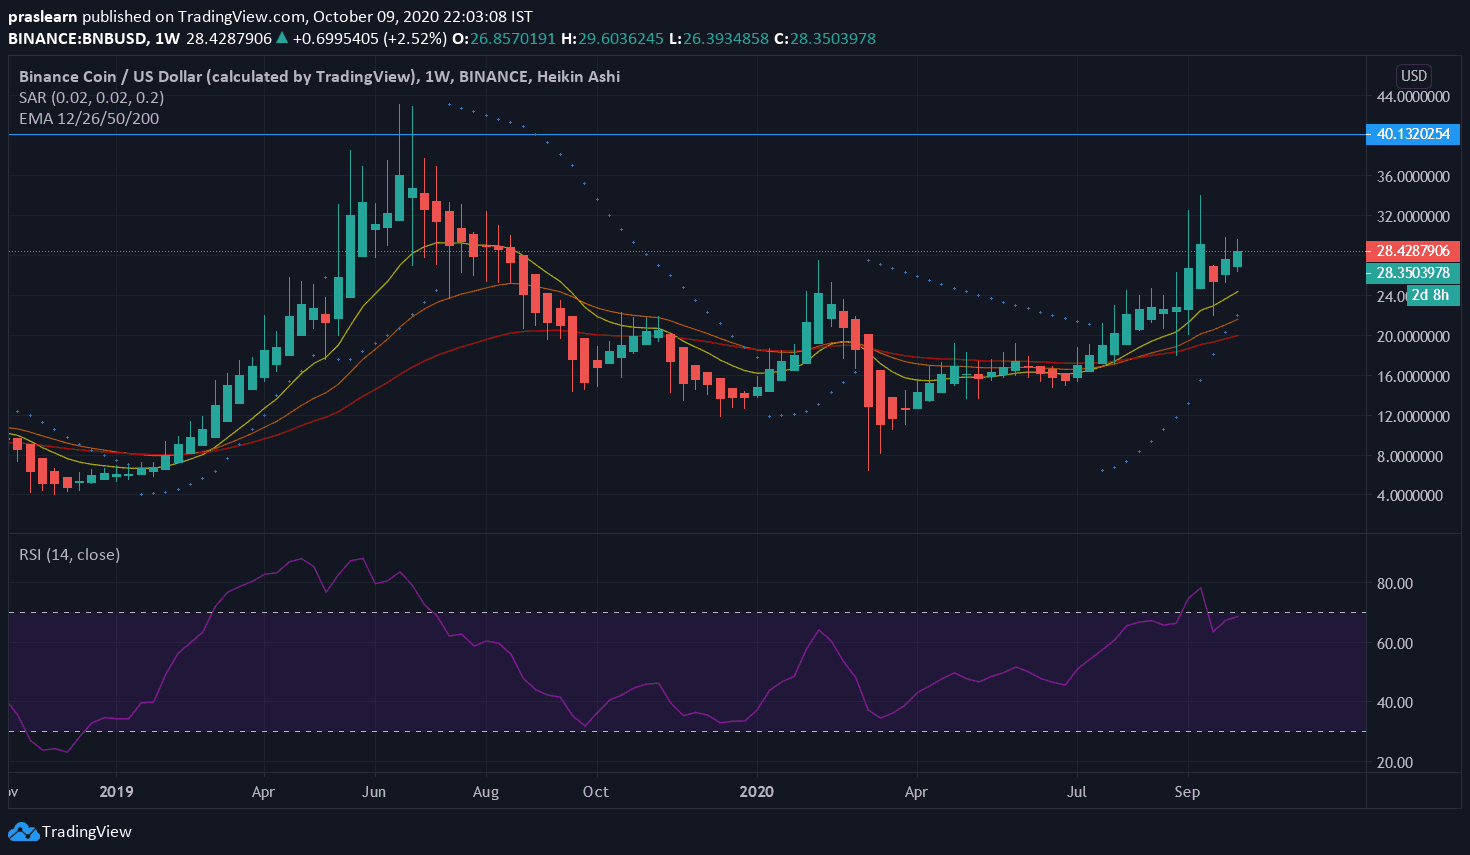Select the RSI (14, close) pane label
This screenshot has height=855, width=1470.
point(69,554)
